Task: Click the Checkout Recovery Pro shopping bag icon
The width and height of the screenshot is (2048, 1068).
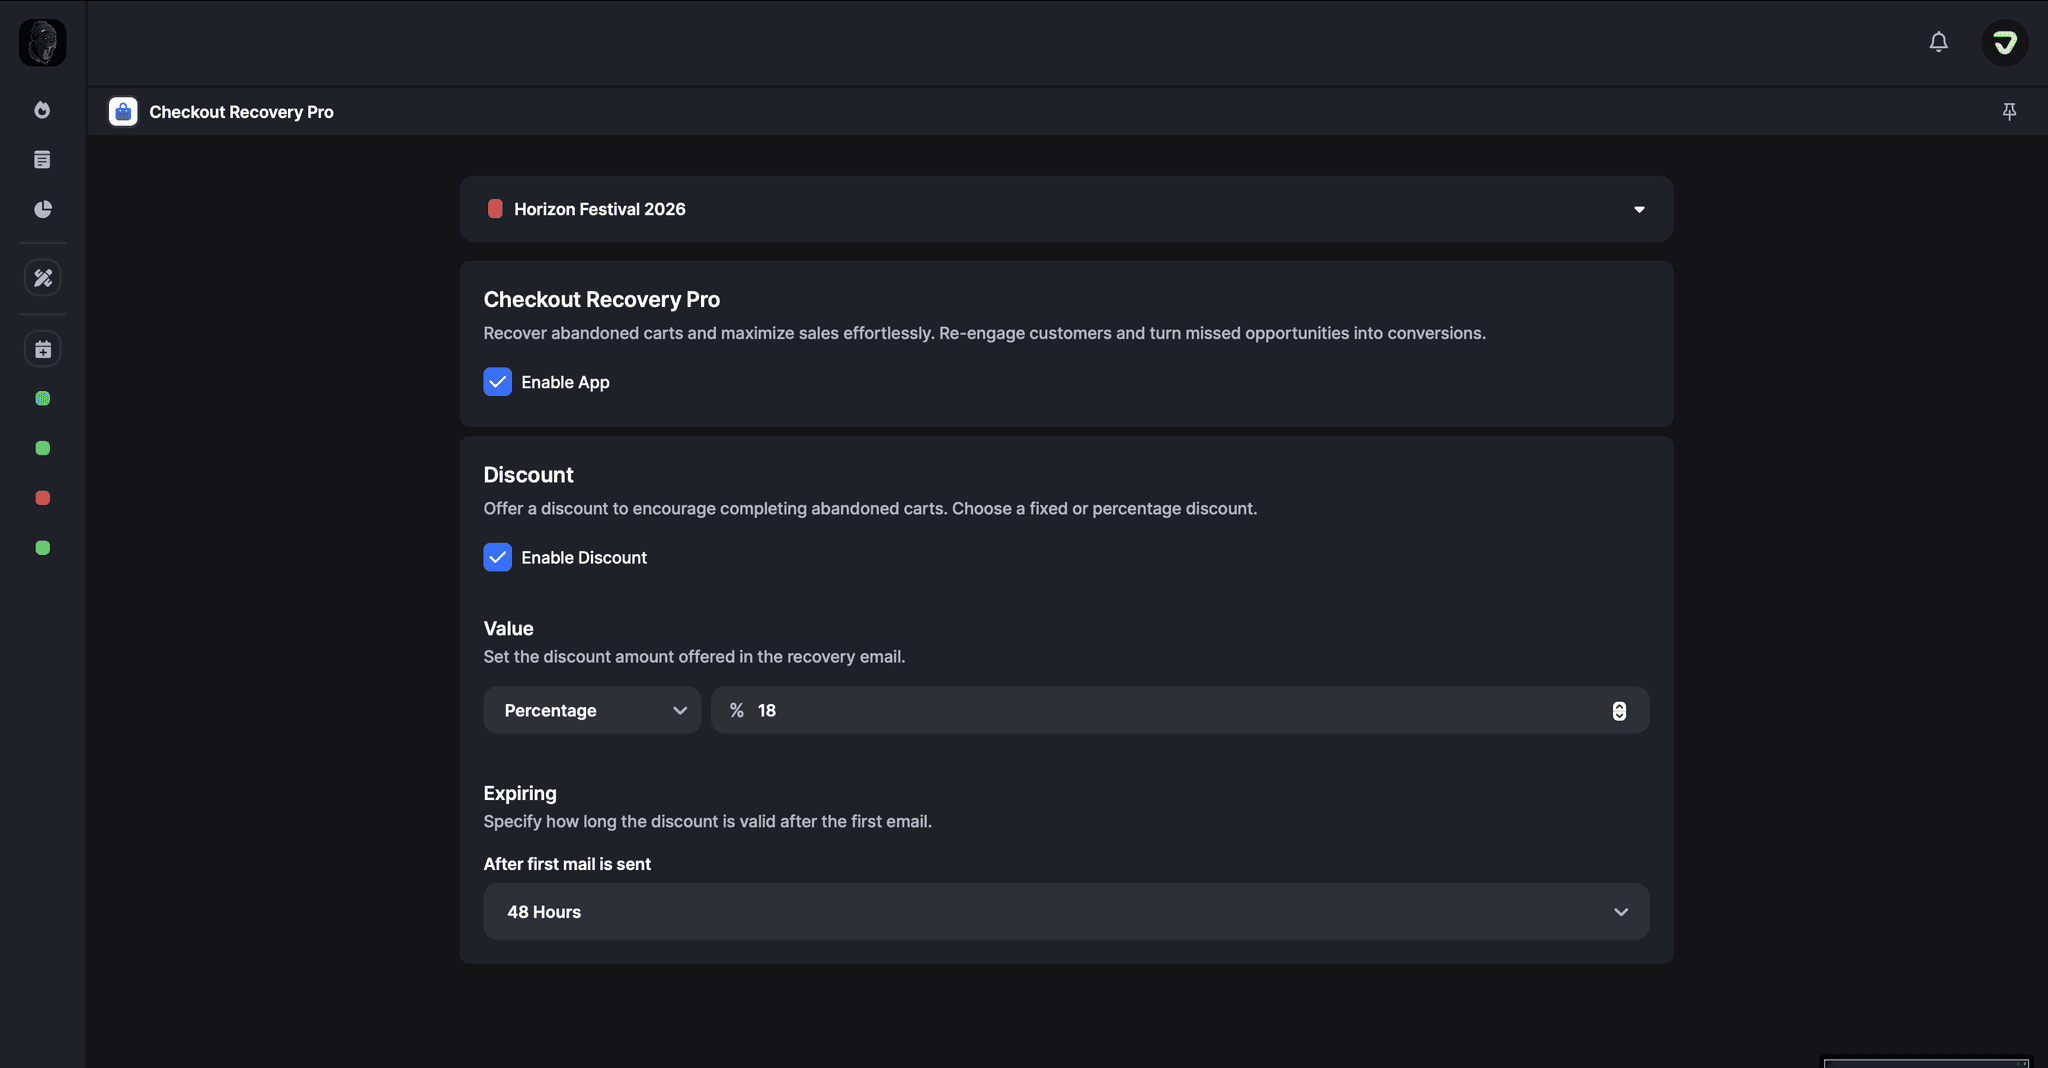Action: pos(122,111)
